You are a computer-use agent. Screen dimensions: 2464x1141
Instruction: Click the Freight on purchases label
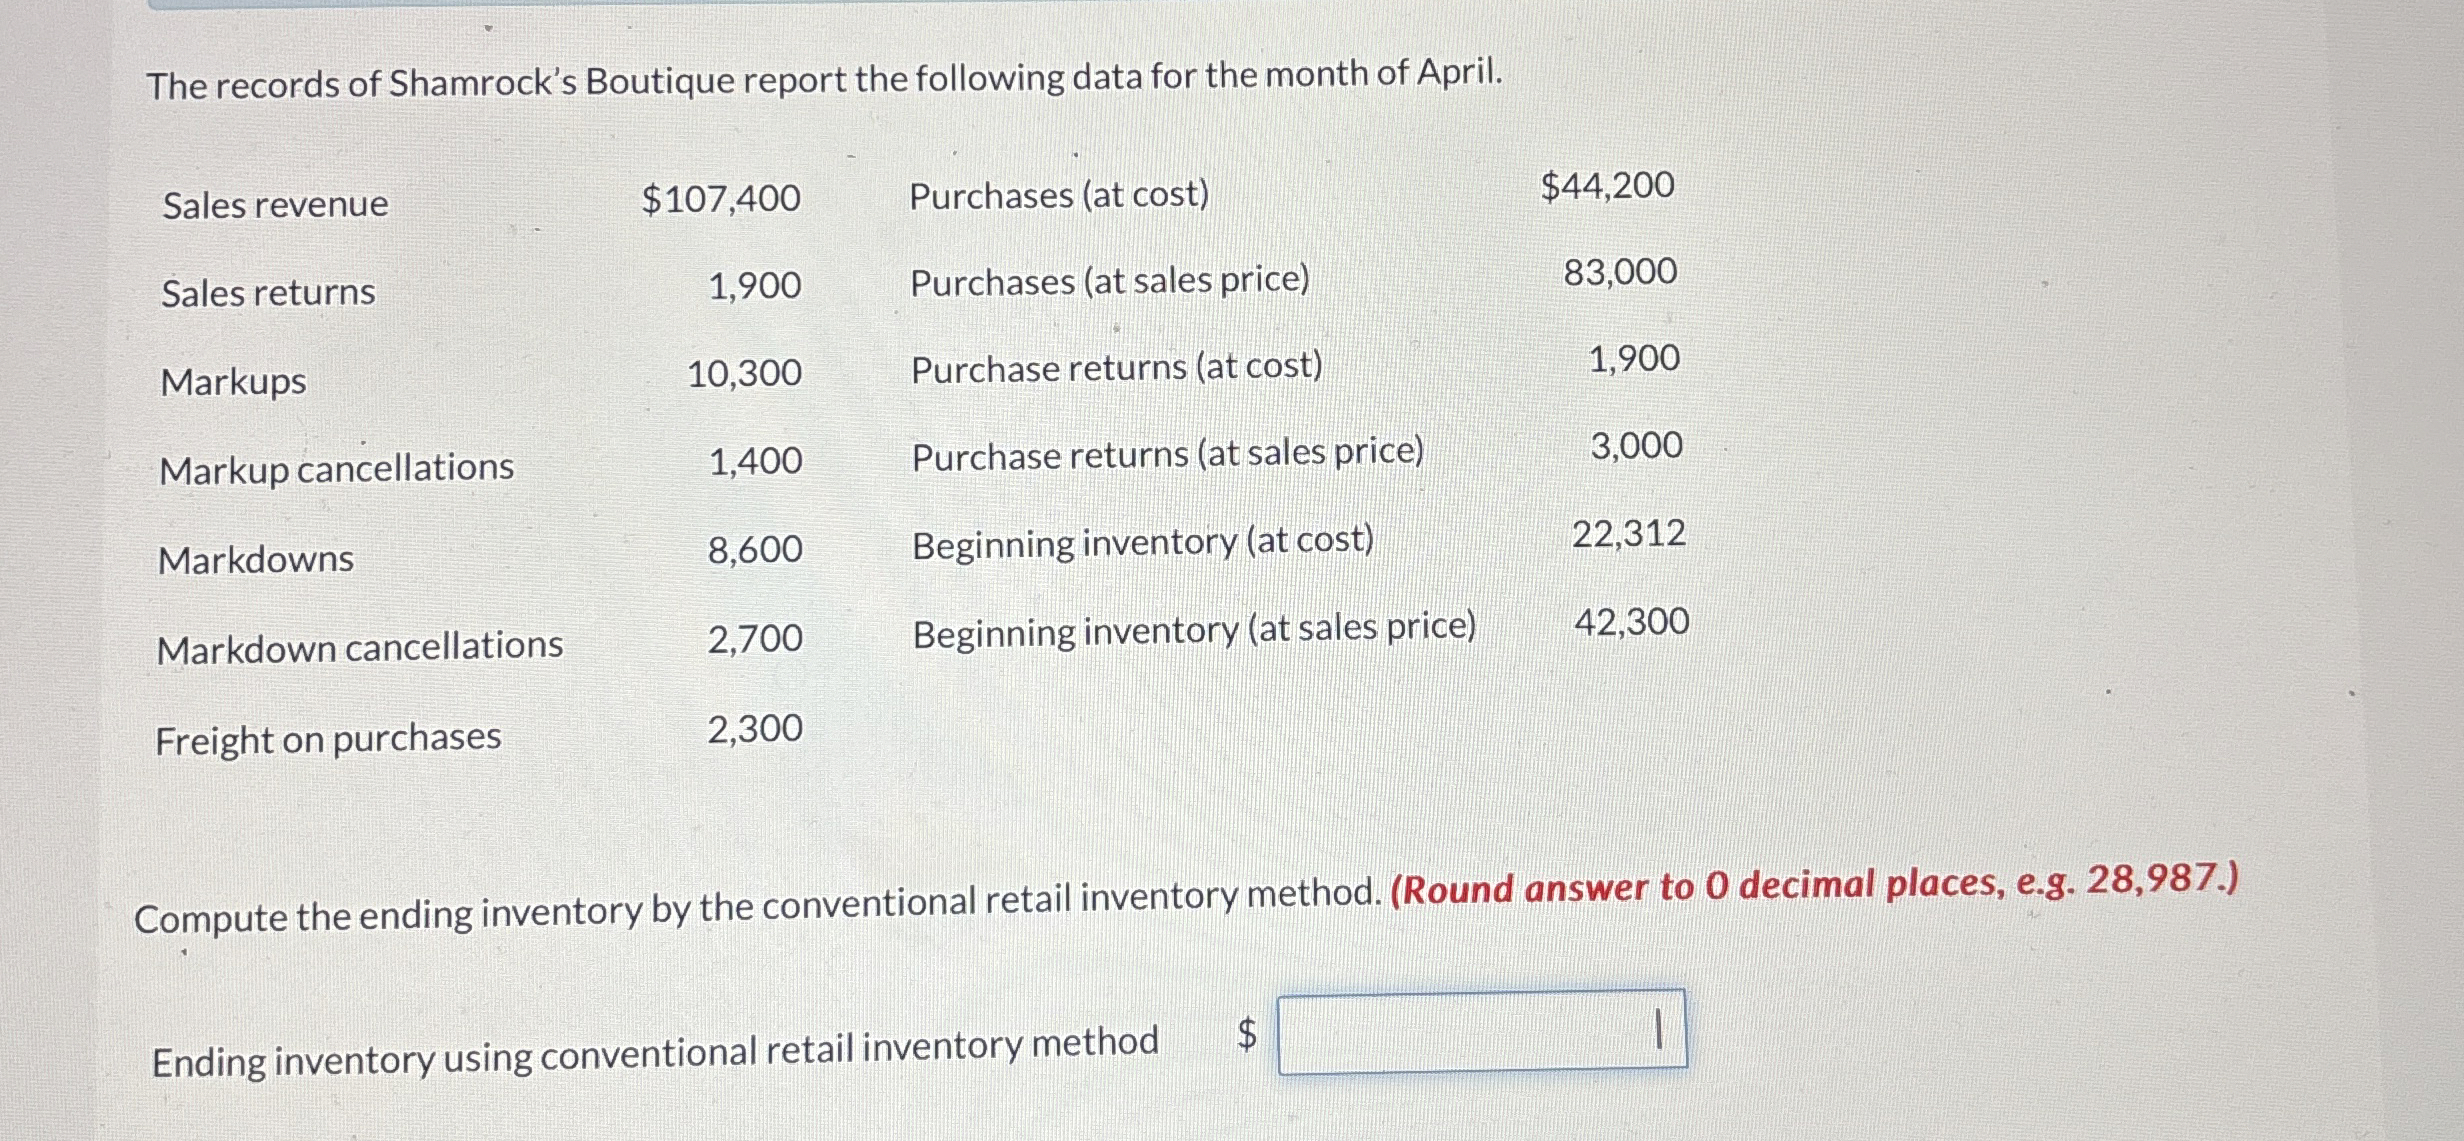(328, 737)
